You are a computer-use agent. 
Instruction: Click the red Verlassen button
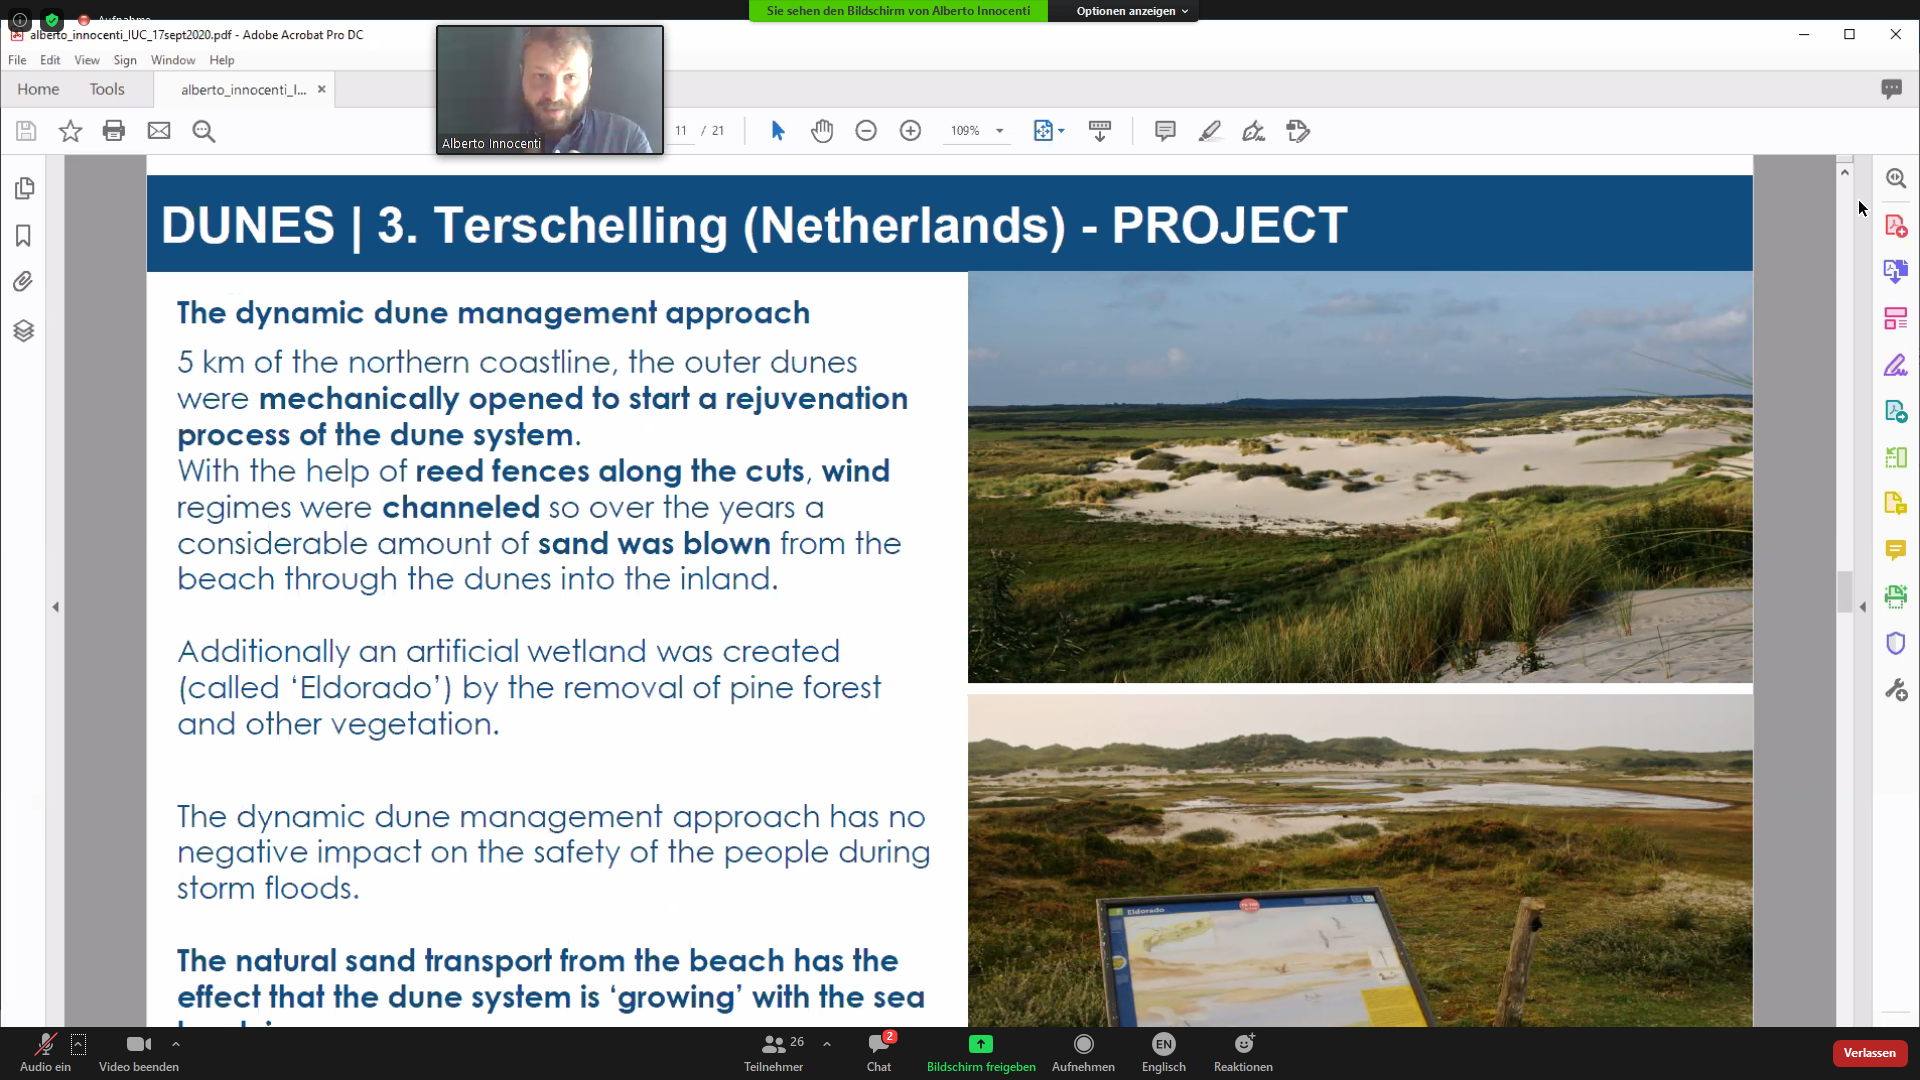tap(1869, 1053)
